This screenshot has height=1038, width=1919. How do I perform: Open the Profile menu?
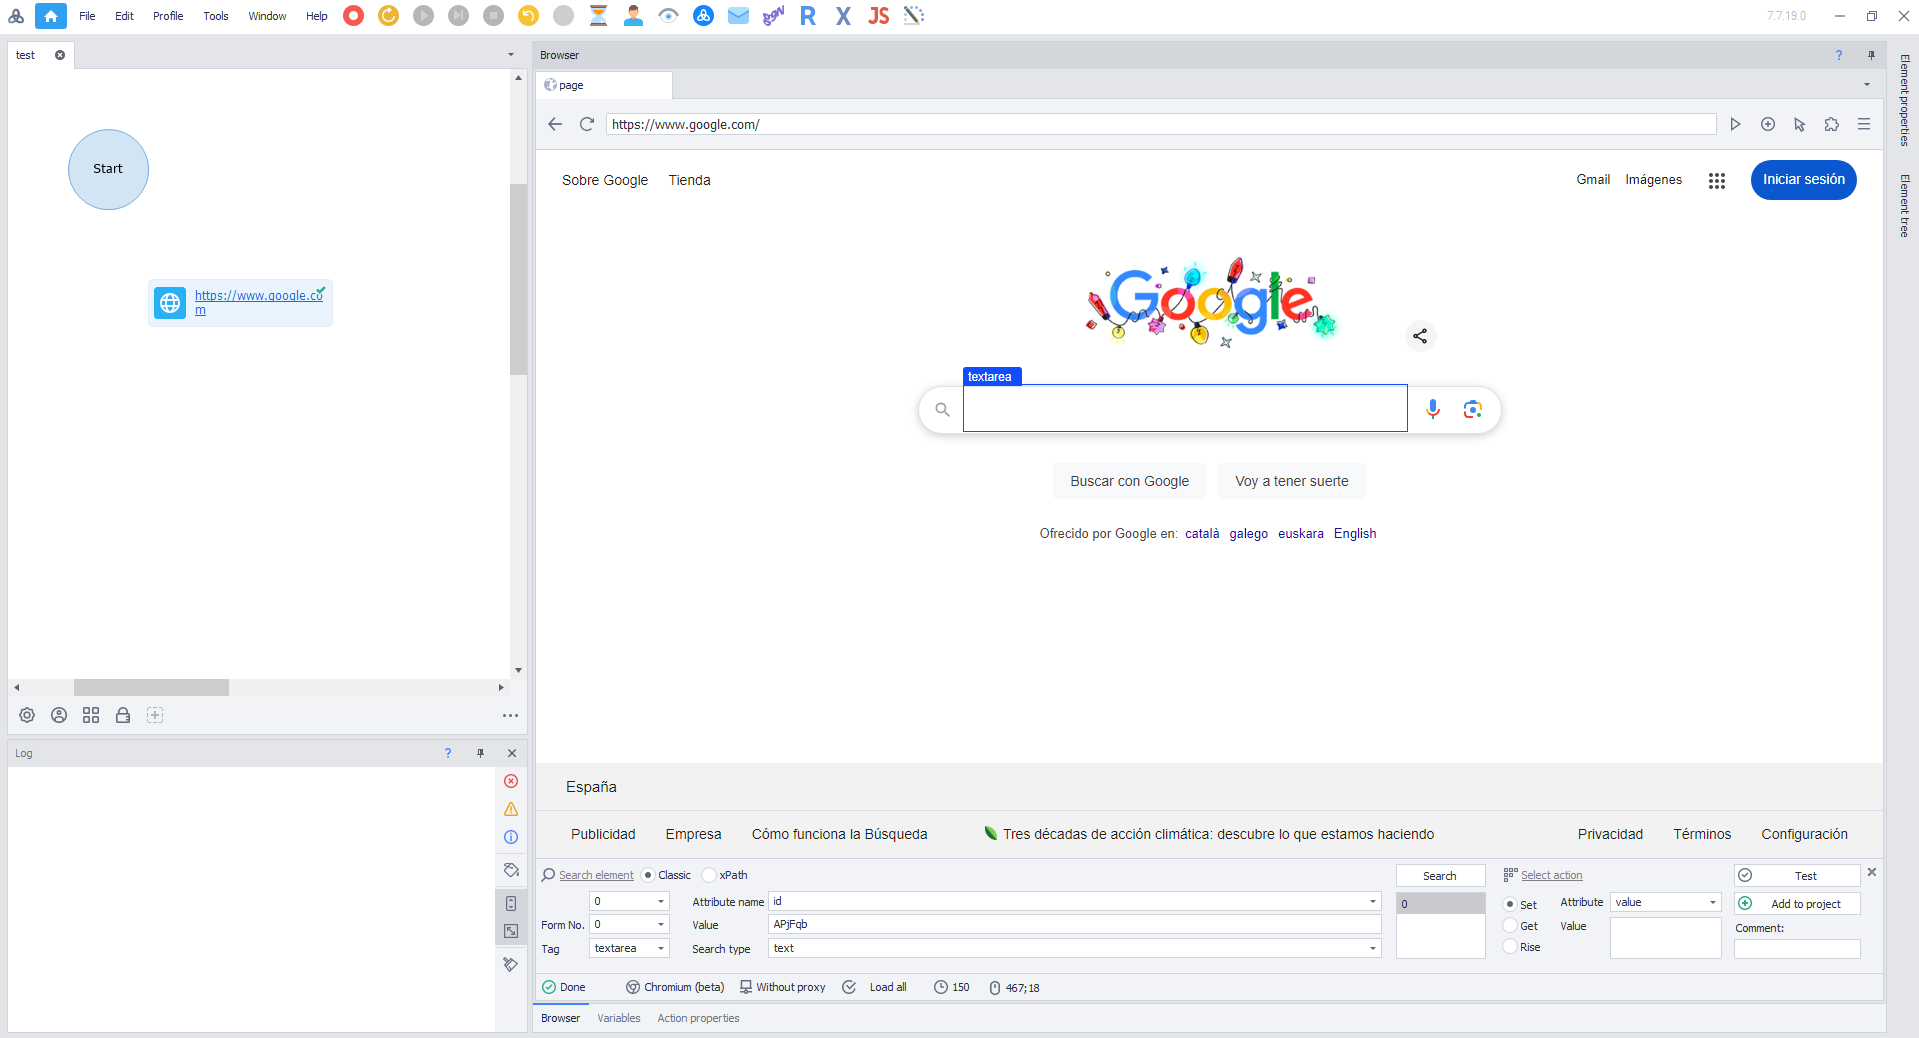pos(168,16)
